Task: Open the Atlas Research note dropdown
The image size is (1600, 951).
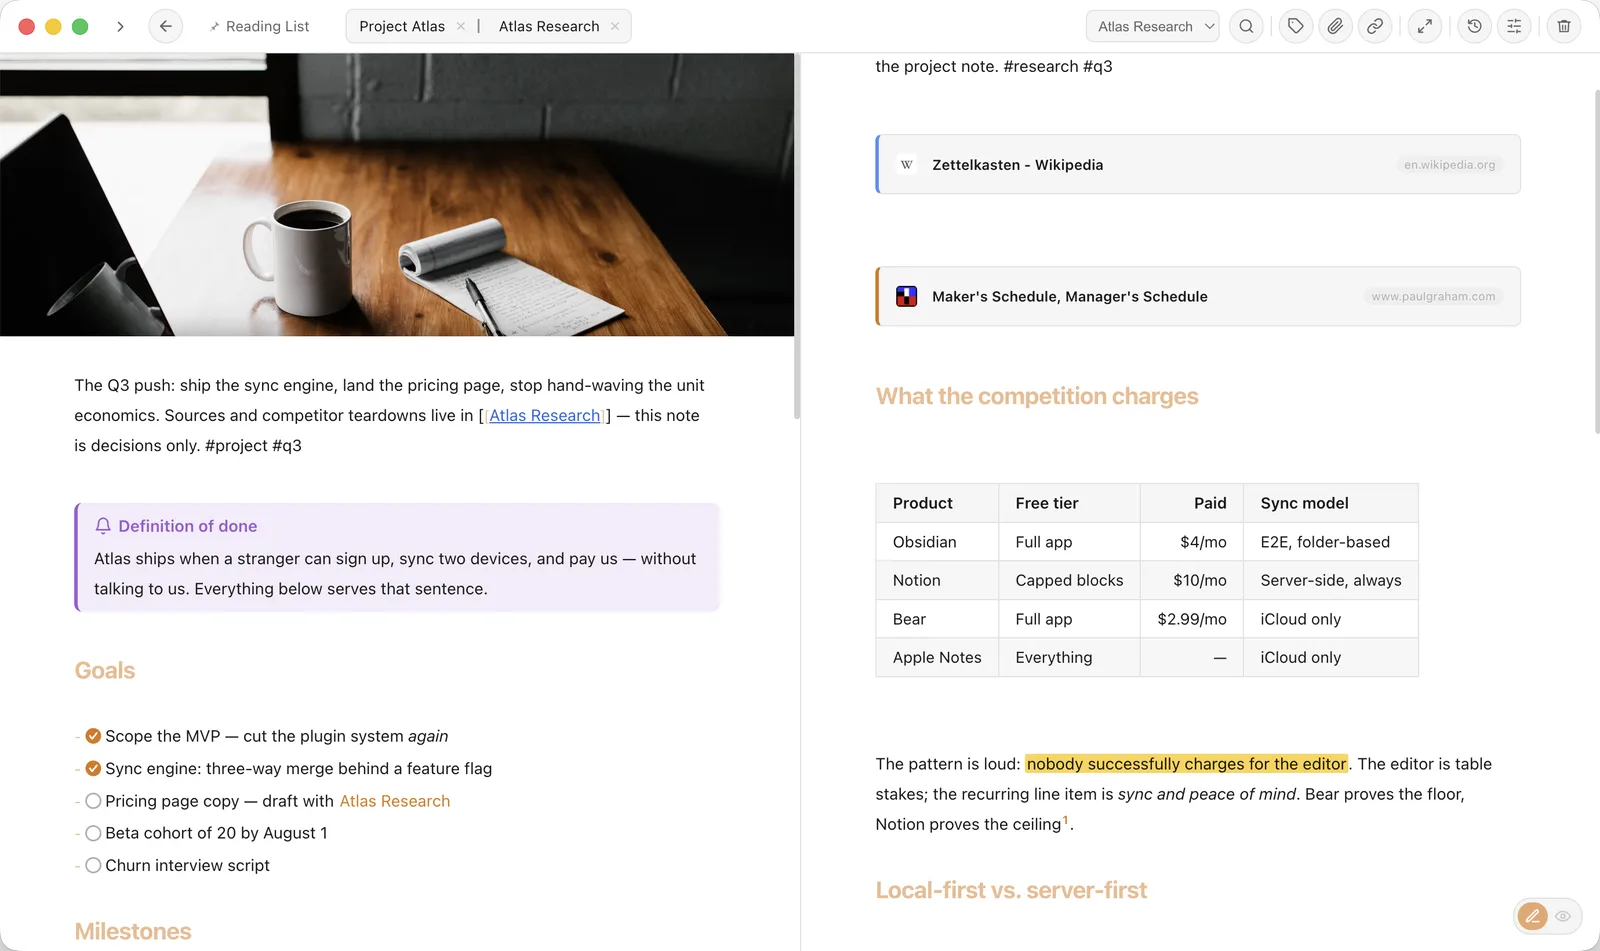Action: (x=1153, y=27)
